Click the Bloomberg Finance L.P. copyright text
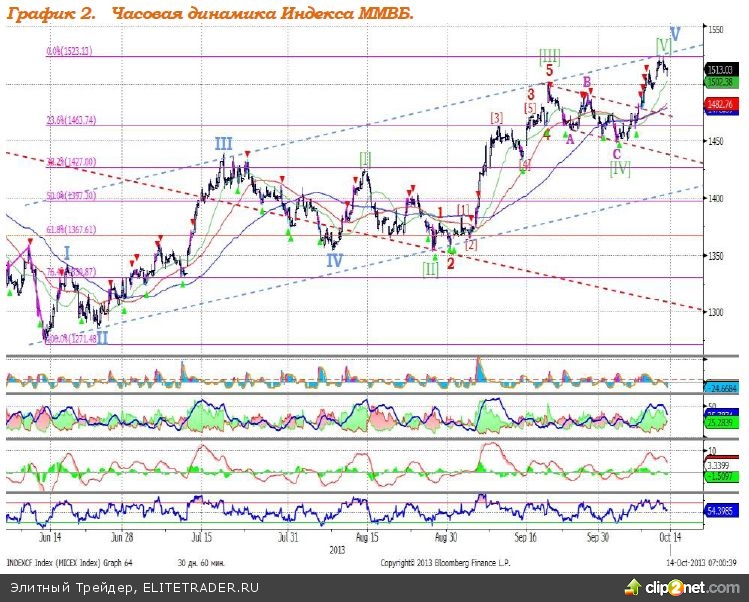 445,563
